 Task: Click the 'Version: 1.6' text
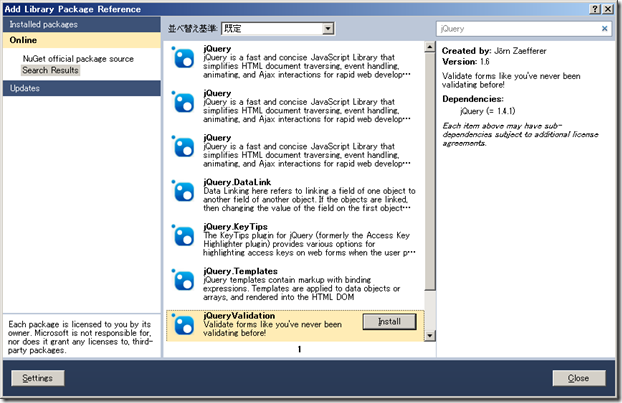tap(466, 61)
